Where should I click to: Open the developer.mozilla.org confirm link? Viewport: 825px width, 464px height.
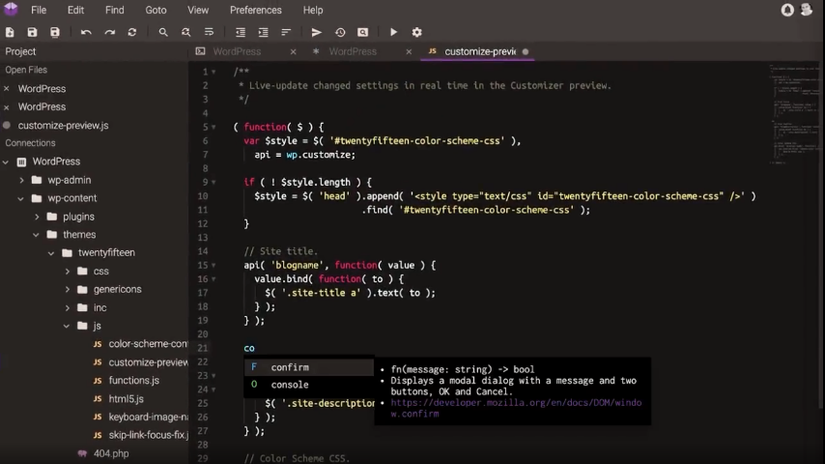(516, 408)
